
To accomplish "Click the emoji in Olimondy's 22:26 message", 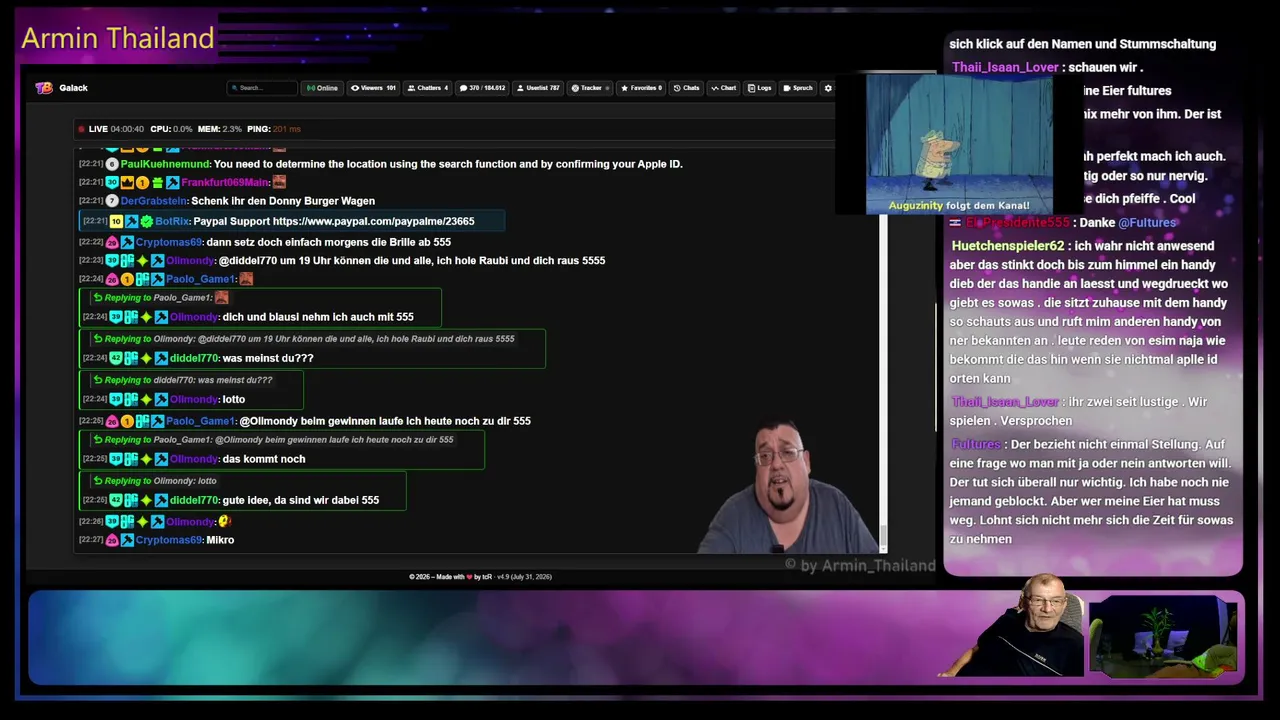I will pos(225,521).
